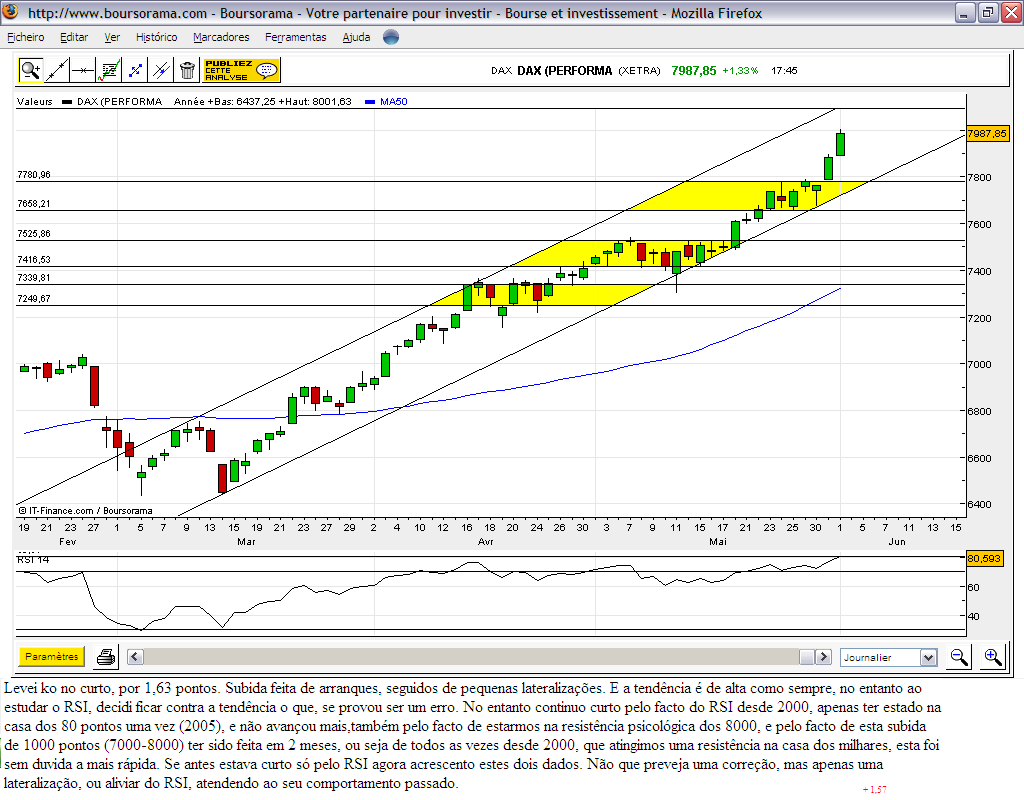
Task: Click the 7525,86 level label
Action: click(x=33, y=233)
